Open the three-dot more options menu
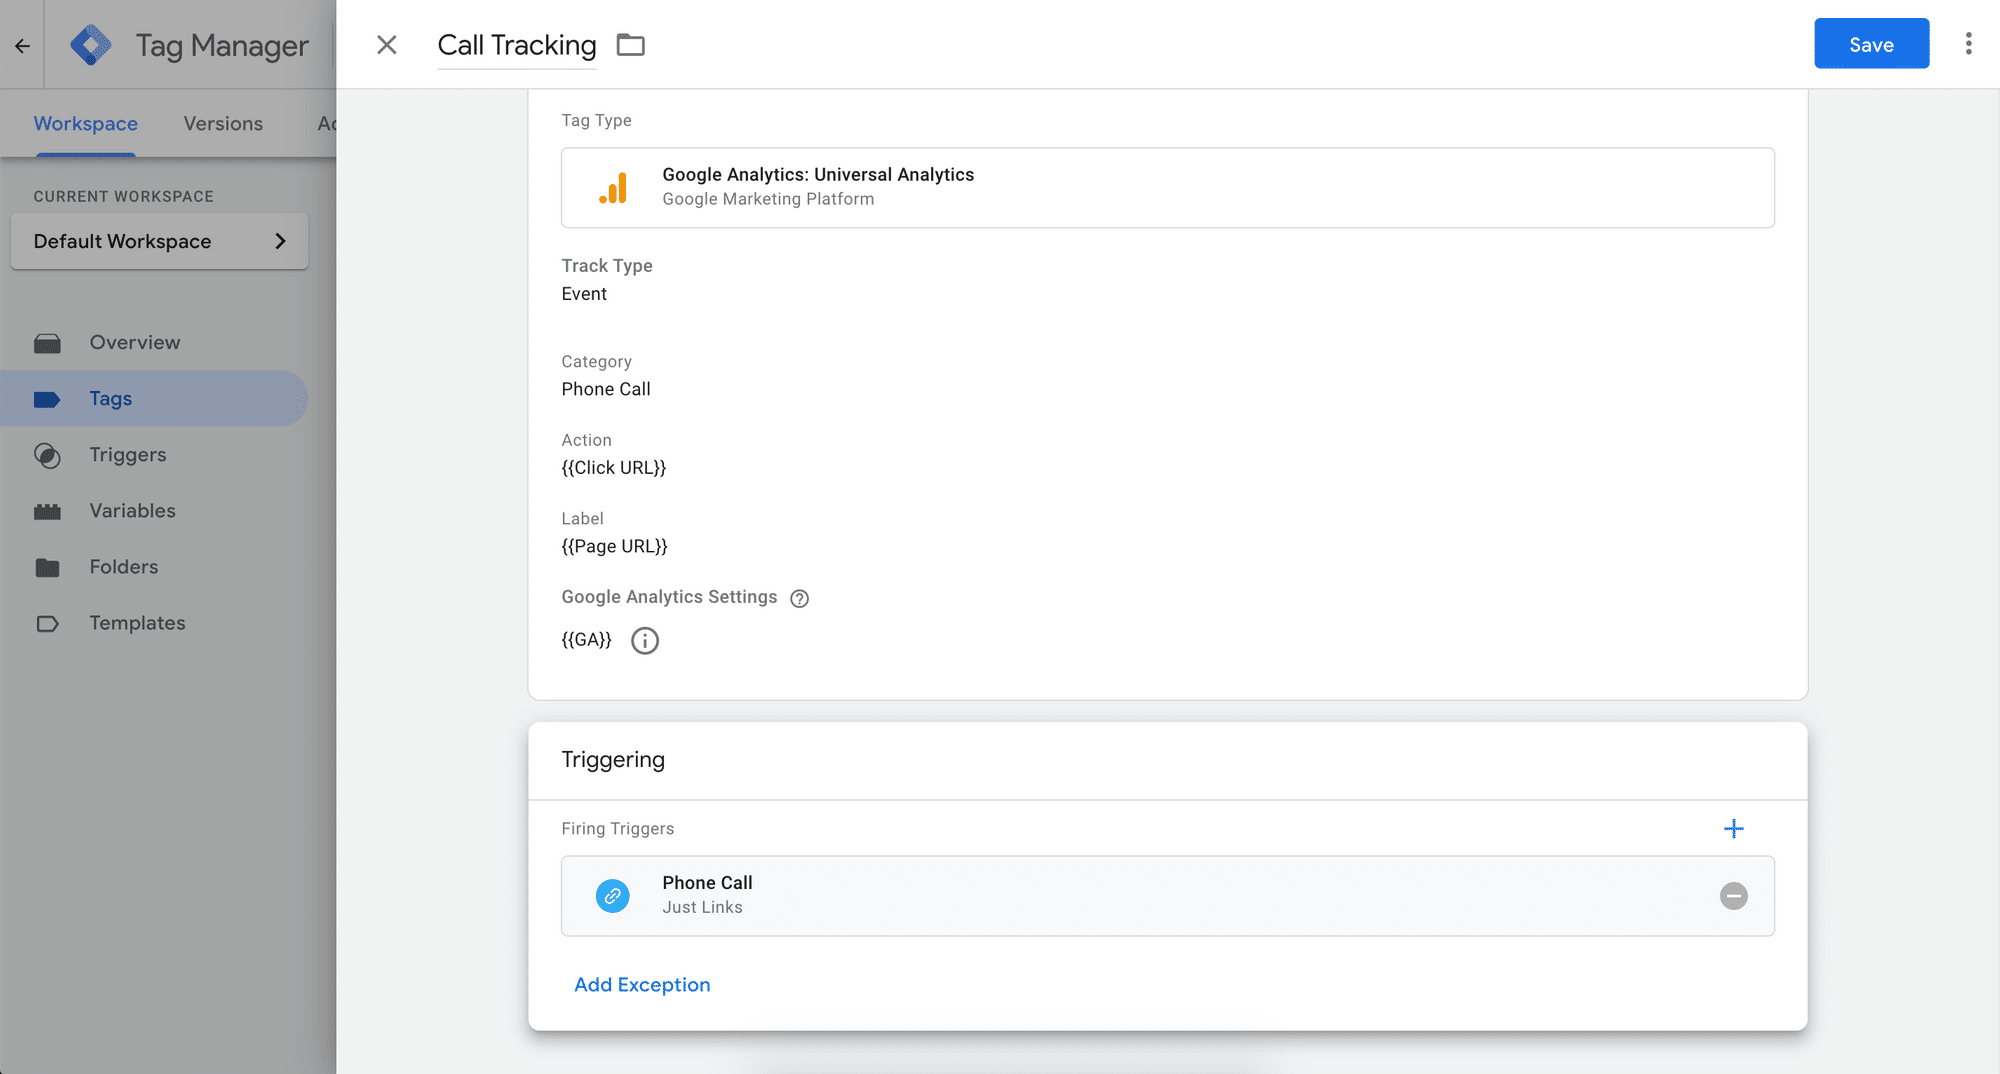This screenshot has width=2000, height=1074. click(1968, 44)
